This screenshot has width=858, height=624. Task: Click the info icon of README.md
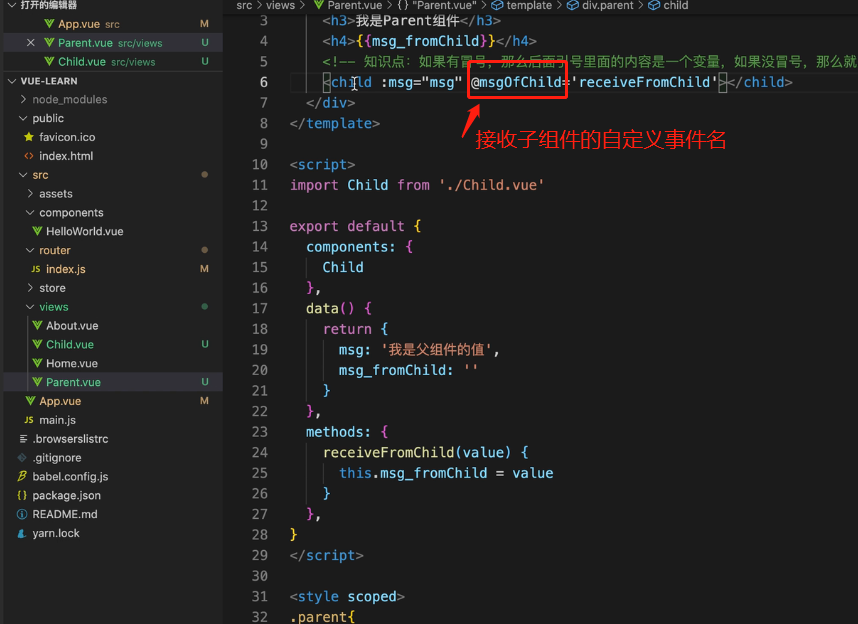(22, 515)
